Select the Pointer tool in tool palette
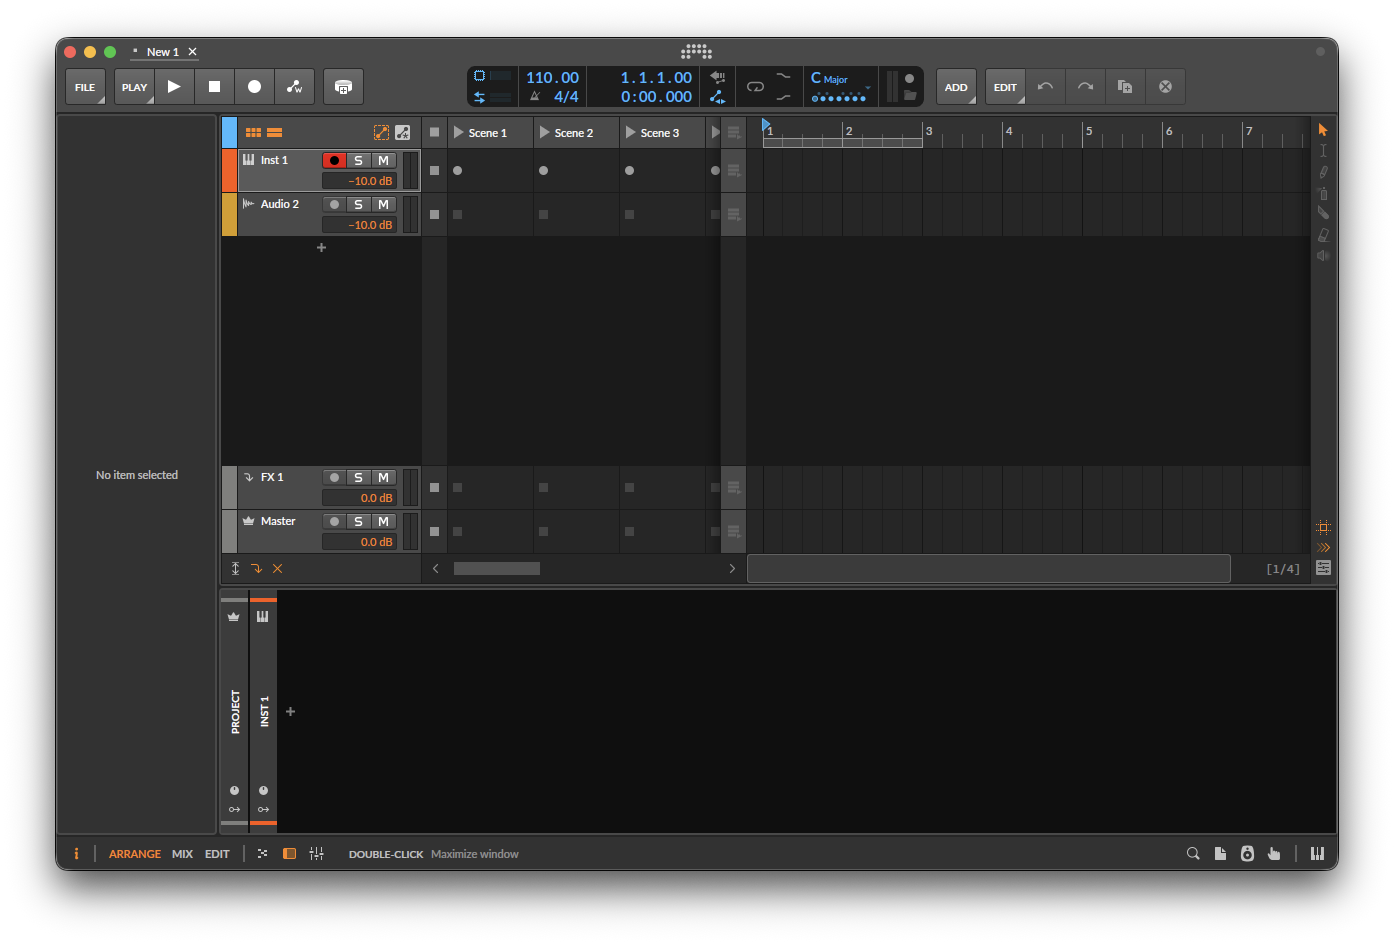The height and width of the screenshot is (944, 1394). pos(1323,130)
